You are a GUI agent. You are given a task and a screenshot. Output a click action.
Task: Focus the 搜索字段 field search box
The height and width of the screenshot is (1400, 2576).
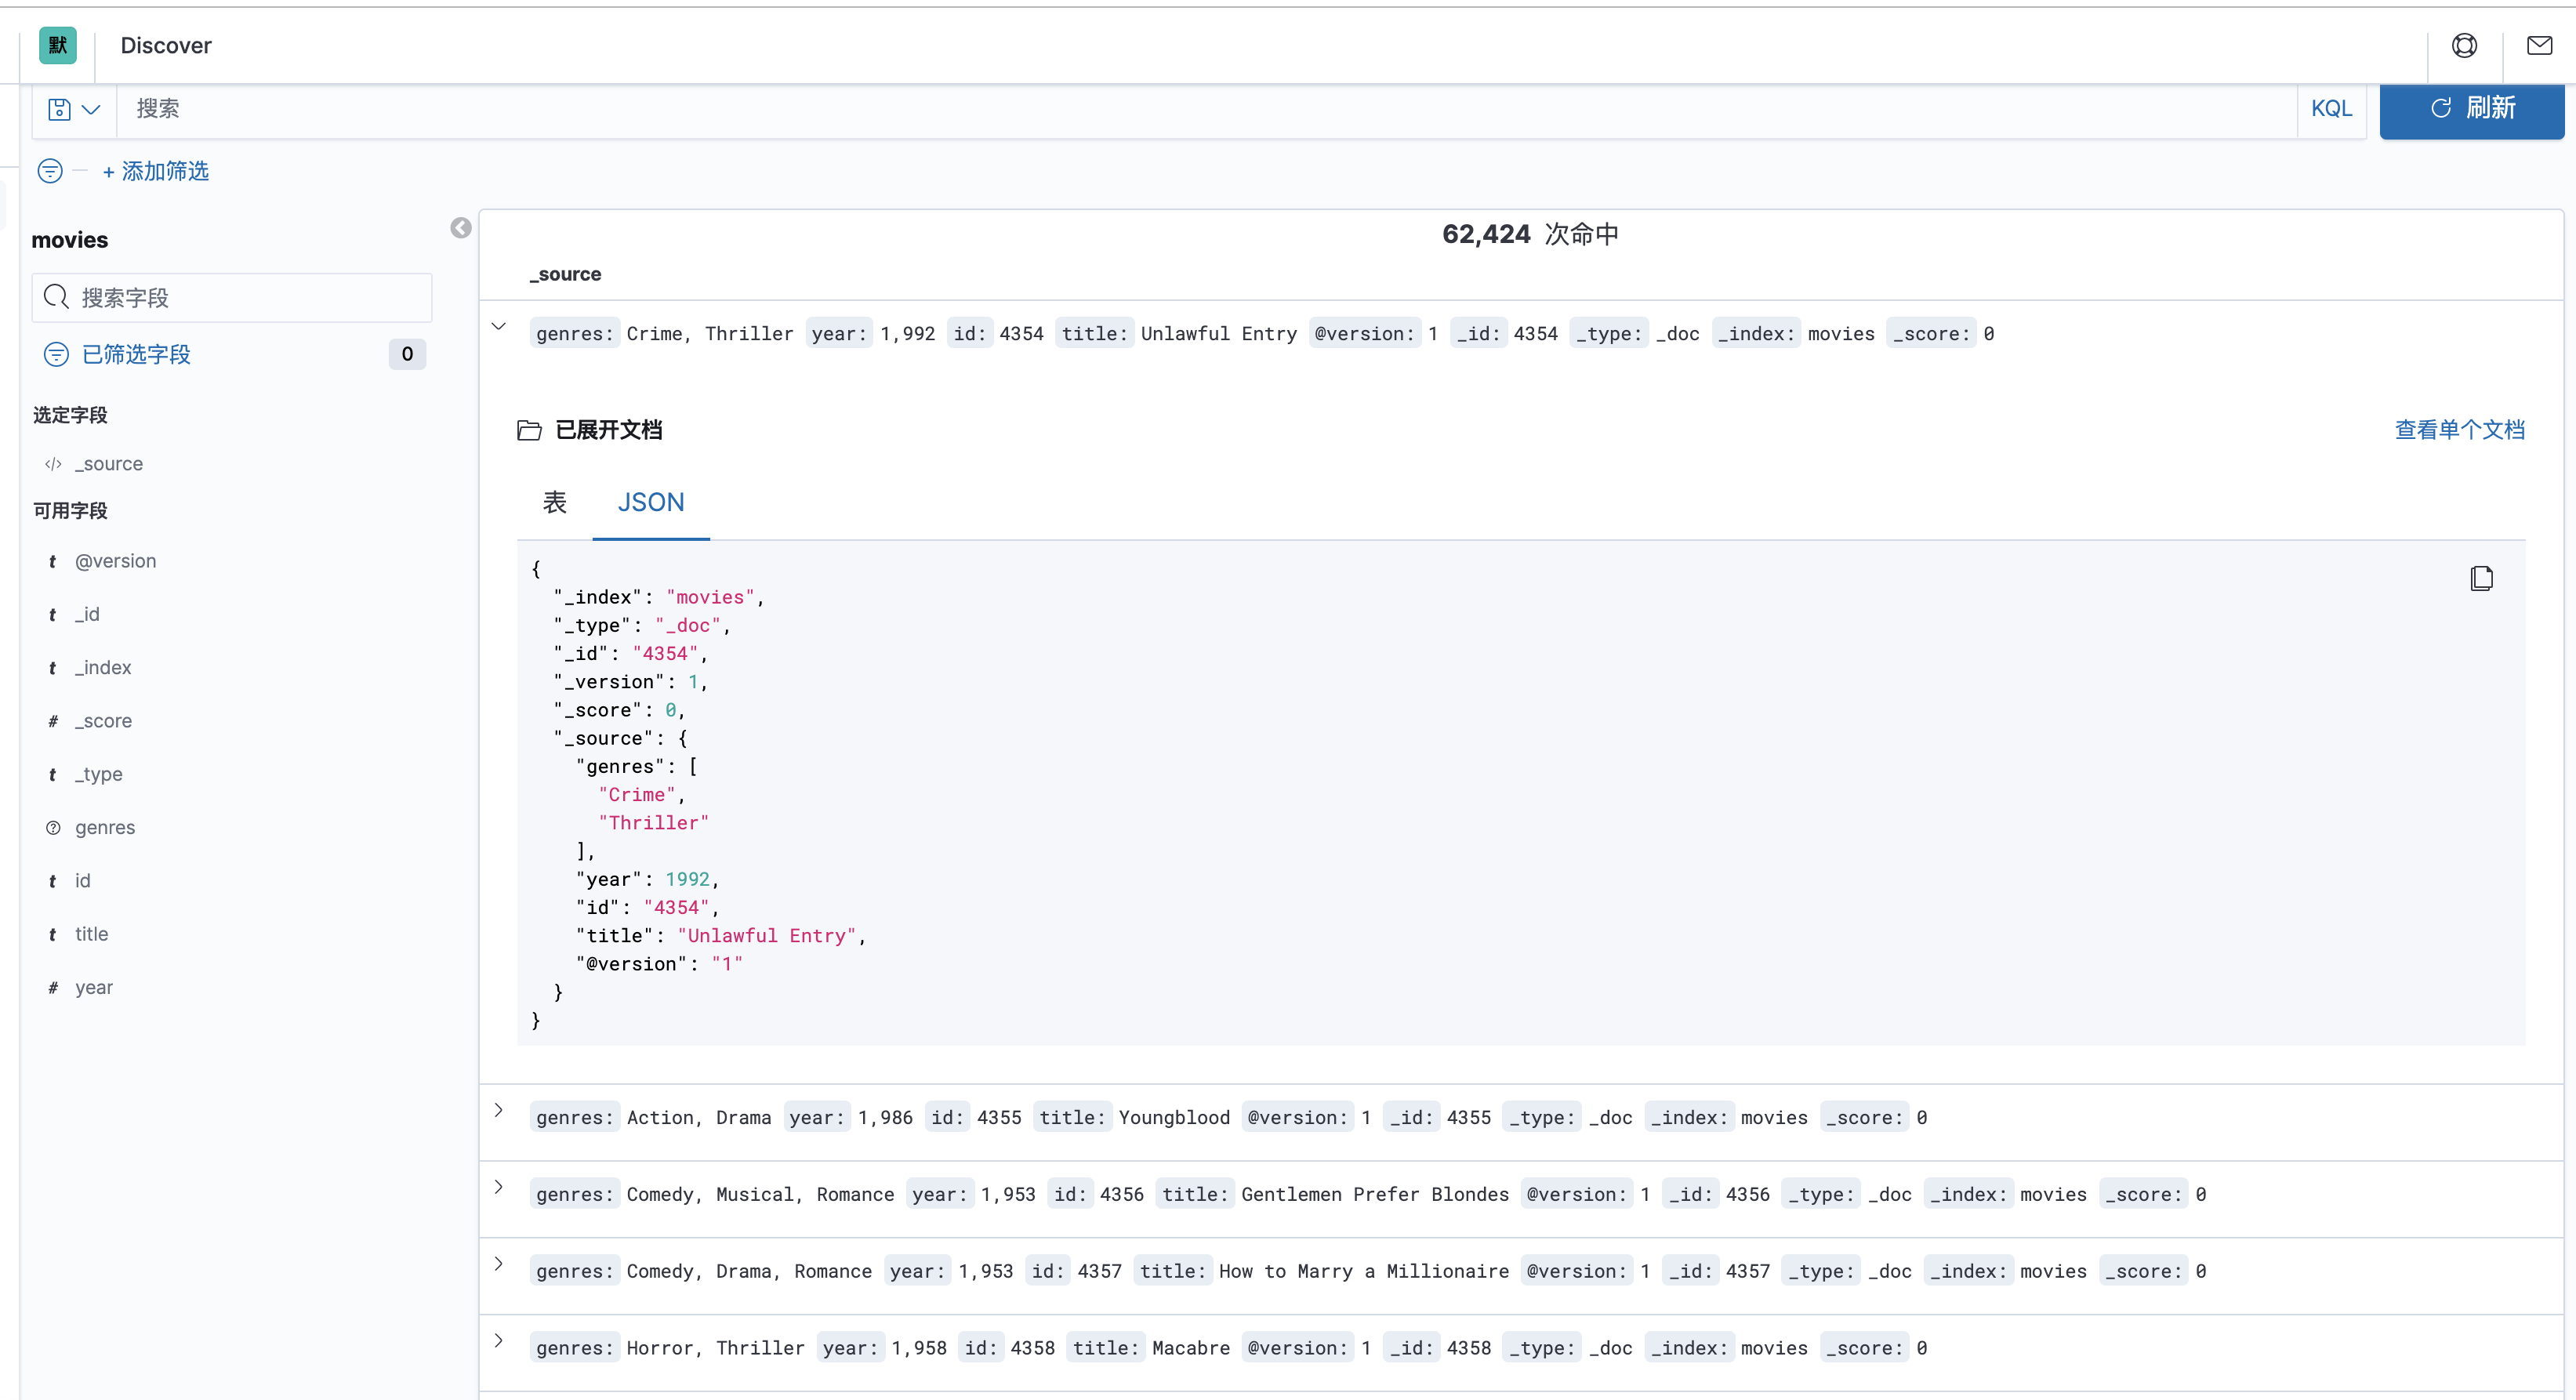(232, 298)
